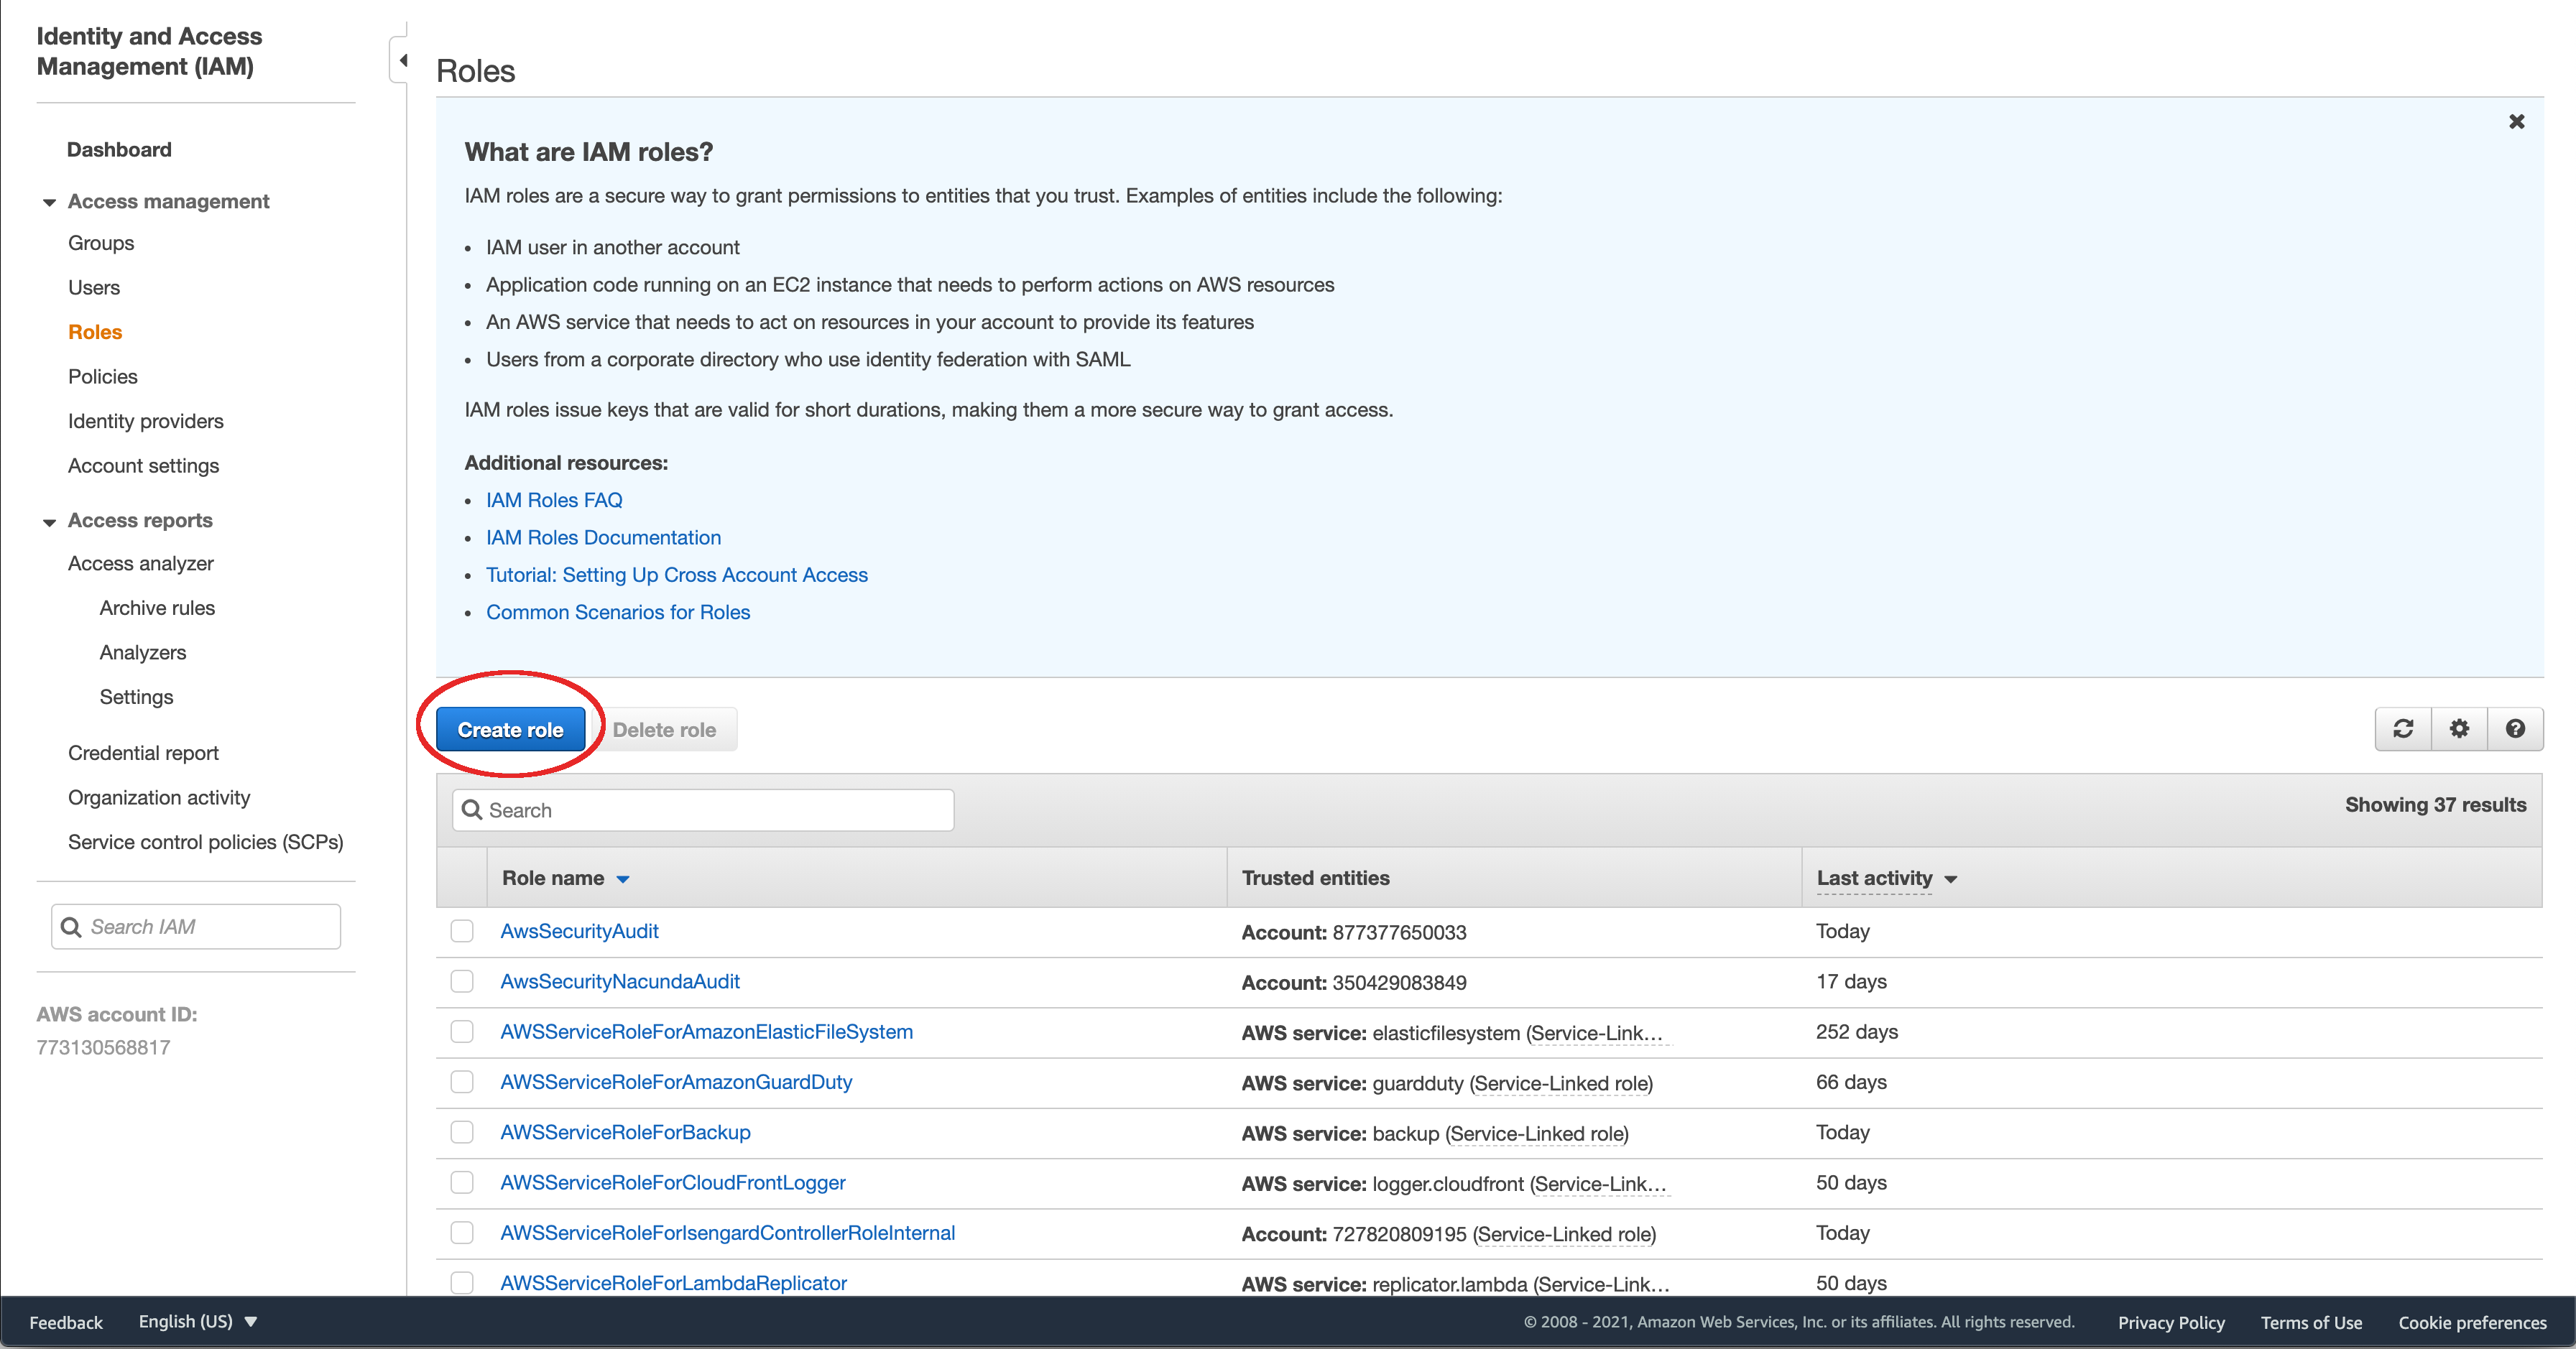
Task: Open AWSServiceRoleForAmazonGuardDuty role
Action: (x=676, y=1082)
